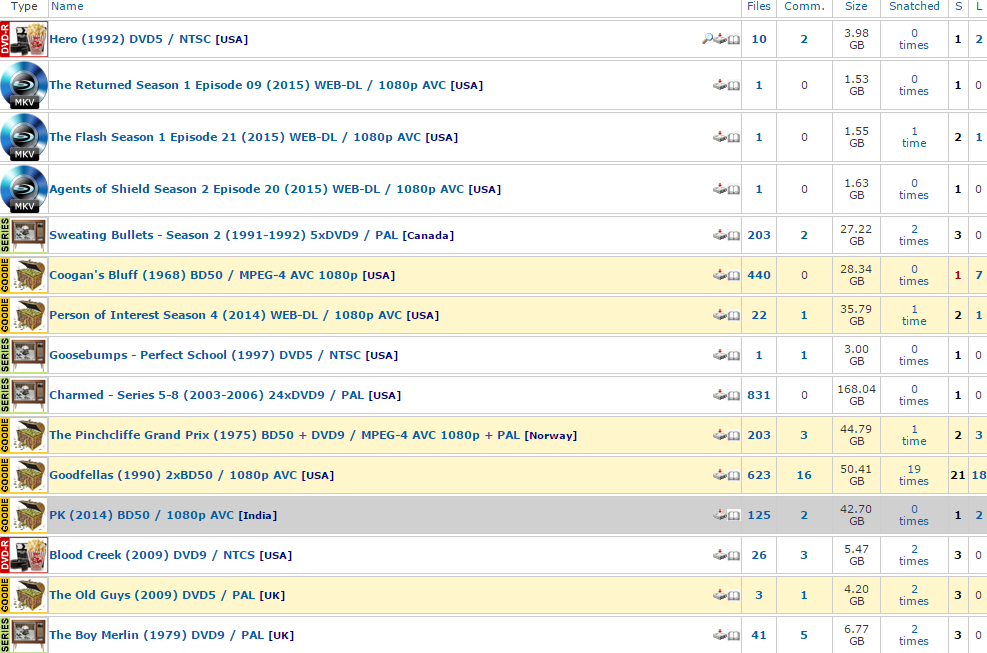Image resolution: width=987 pixels, height=653 pixels.
Task: Click the Goodie treasure chest icon for Coogan's Bluff
Action: pyautogui.click(x=24, y=275)
